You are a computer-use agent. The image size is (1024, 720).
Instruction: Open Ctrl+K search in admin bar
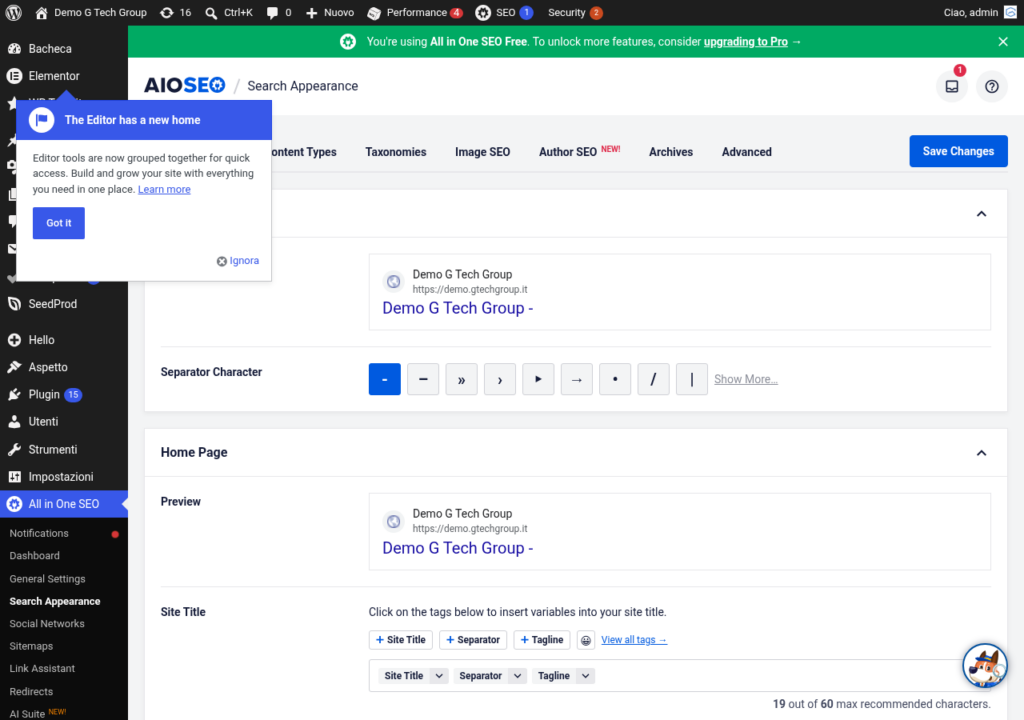tap(229, 12)
